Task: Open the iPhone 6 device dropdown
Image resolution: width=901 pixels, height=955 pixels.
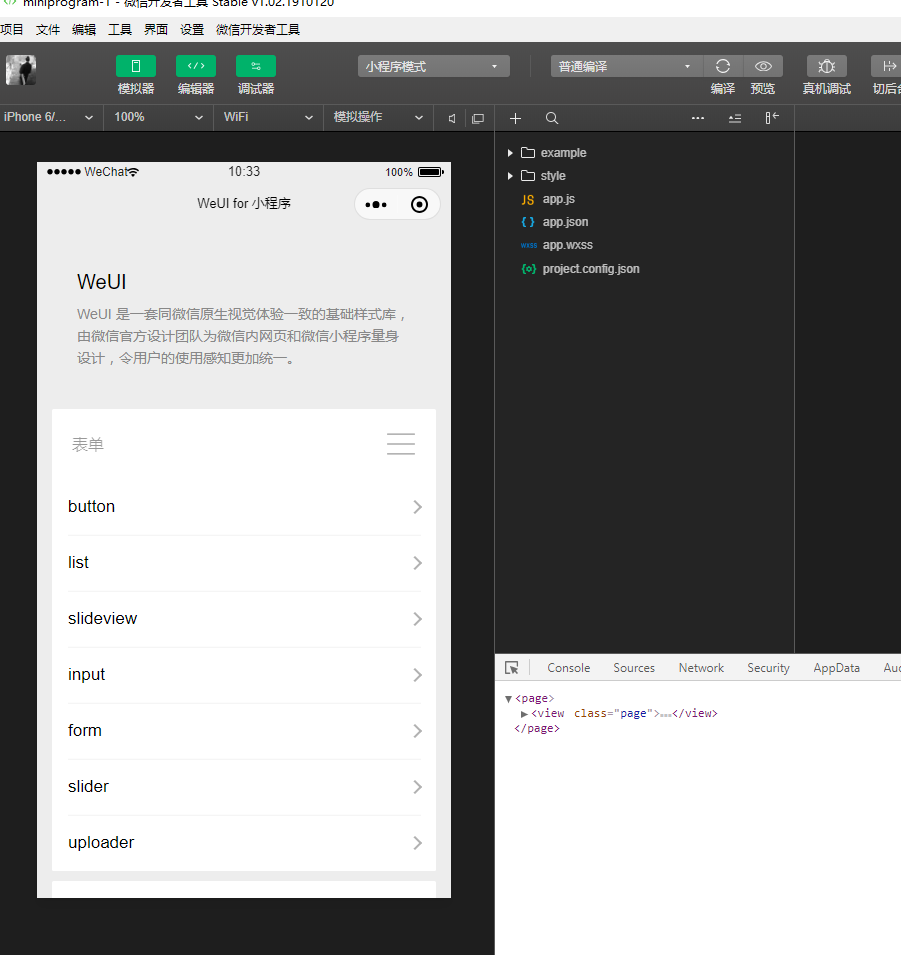Action: point(49,117)
